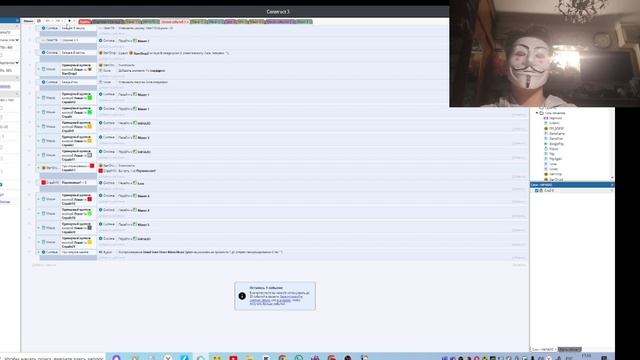Open the red YouTube icon on the taskbar
640x360 pixels.
(233, 358)
